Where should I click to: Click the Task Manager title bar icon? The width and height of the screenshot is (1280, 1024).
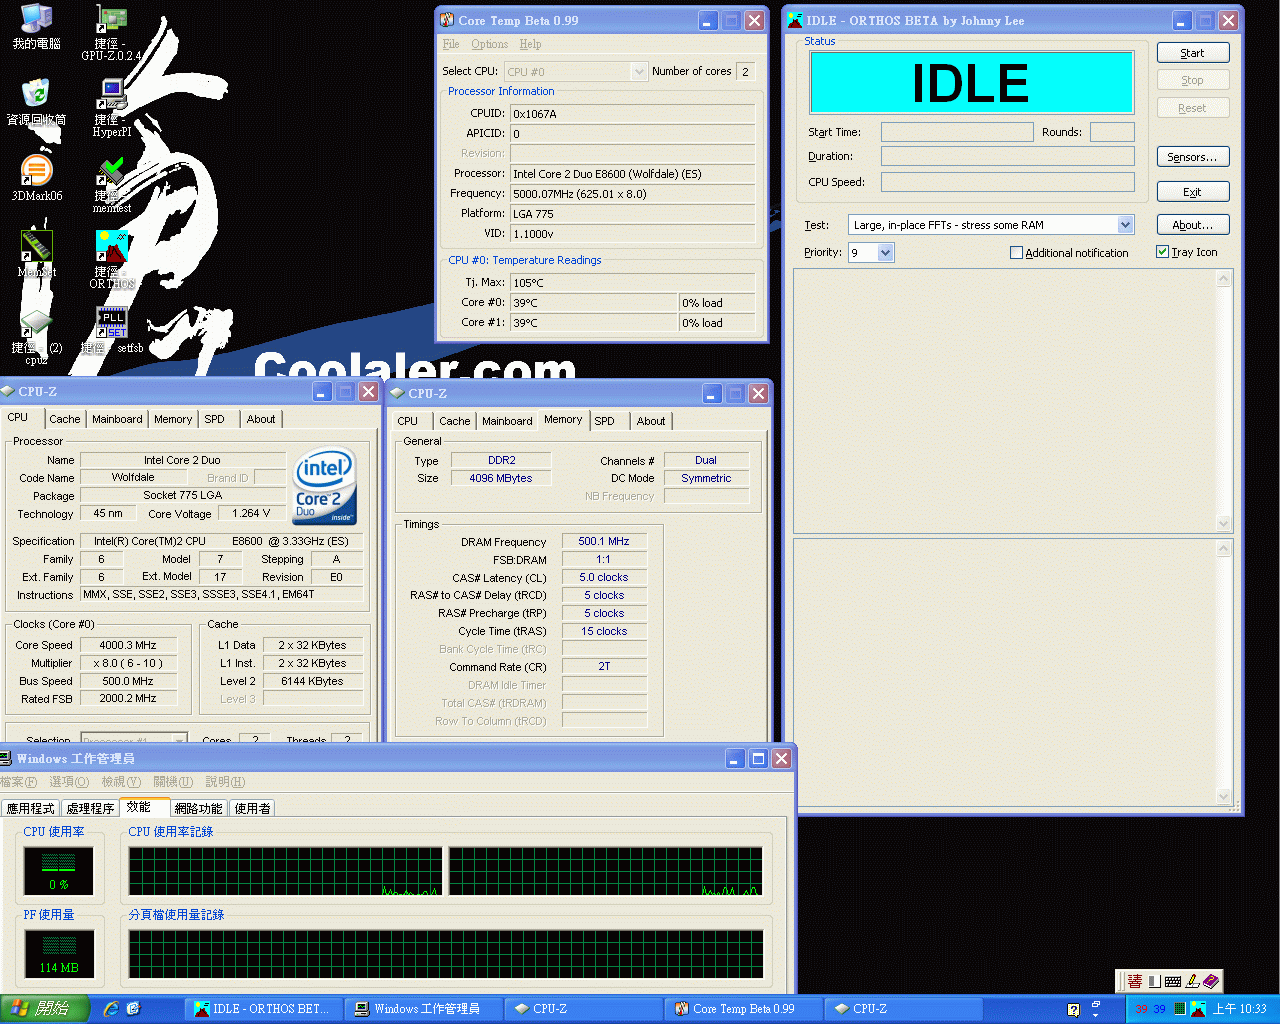click(x=6, y=758)
